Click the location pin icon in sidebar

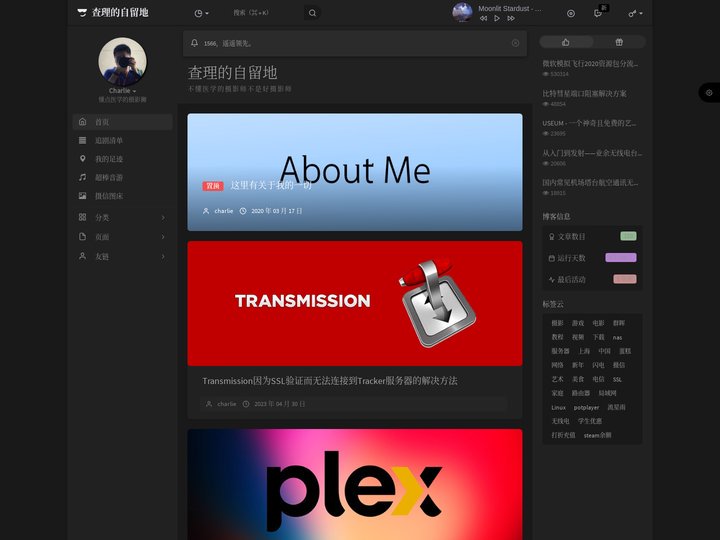(x=83, y=158)
